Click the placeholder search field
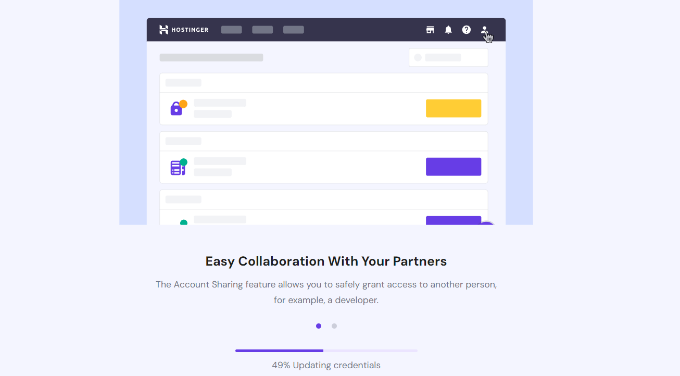 (x=448, y=57)
